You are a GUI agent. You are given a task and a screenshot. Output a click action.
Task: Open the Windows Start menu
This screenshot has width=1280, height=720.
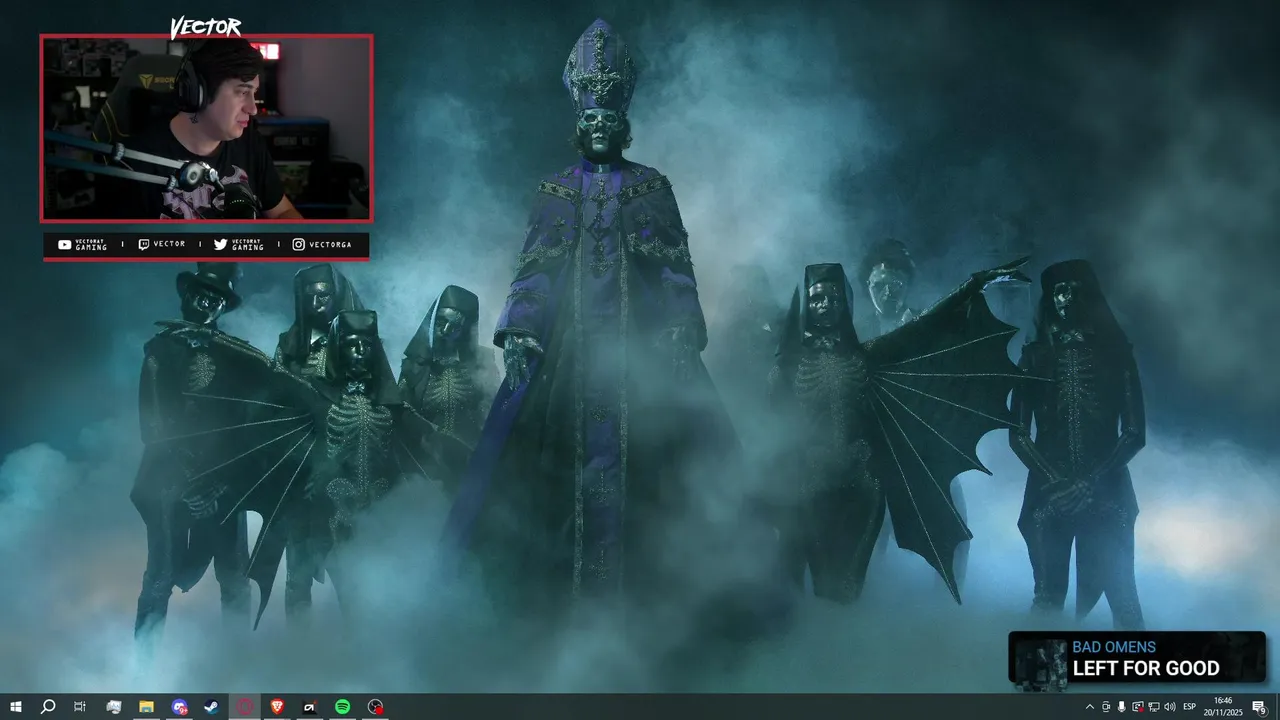(x=15, y=707)
